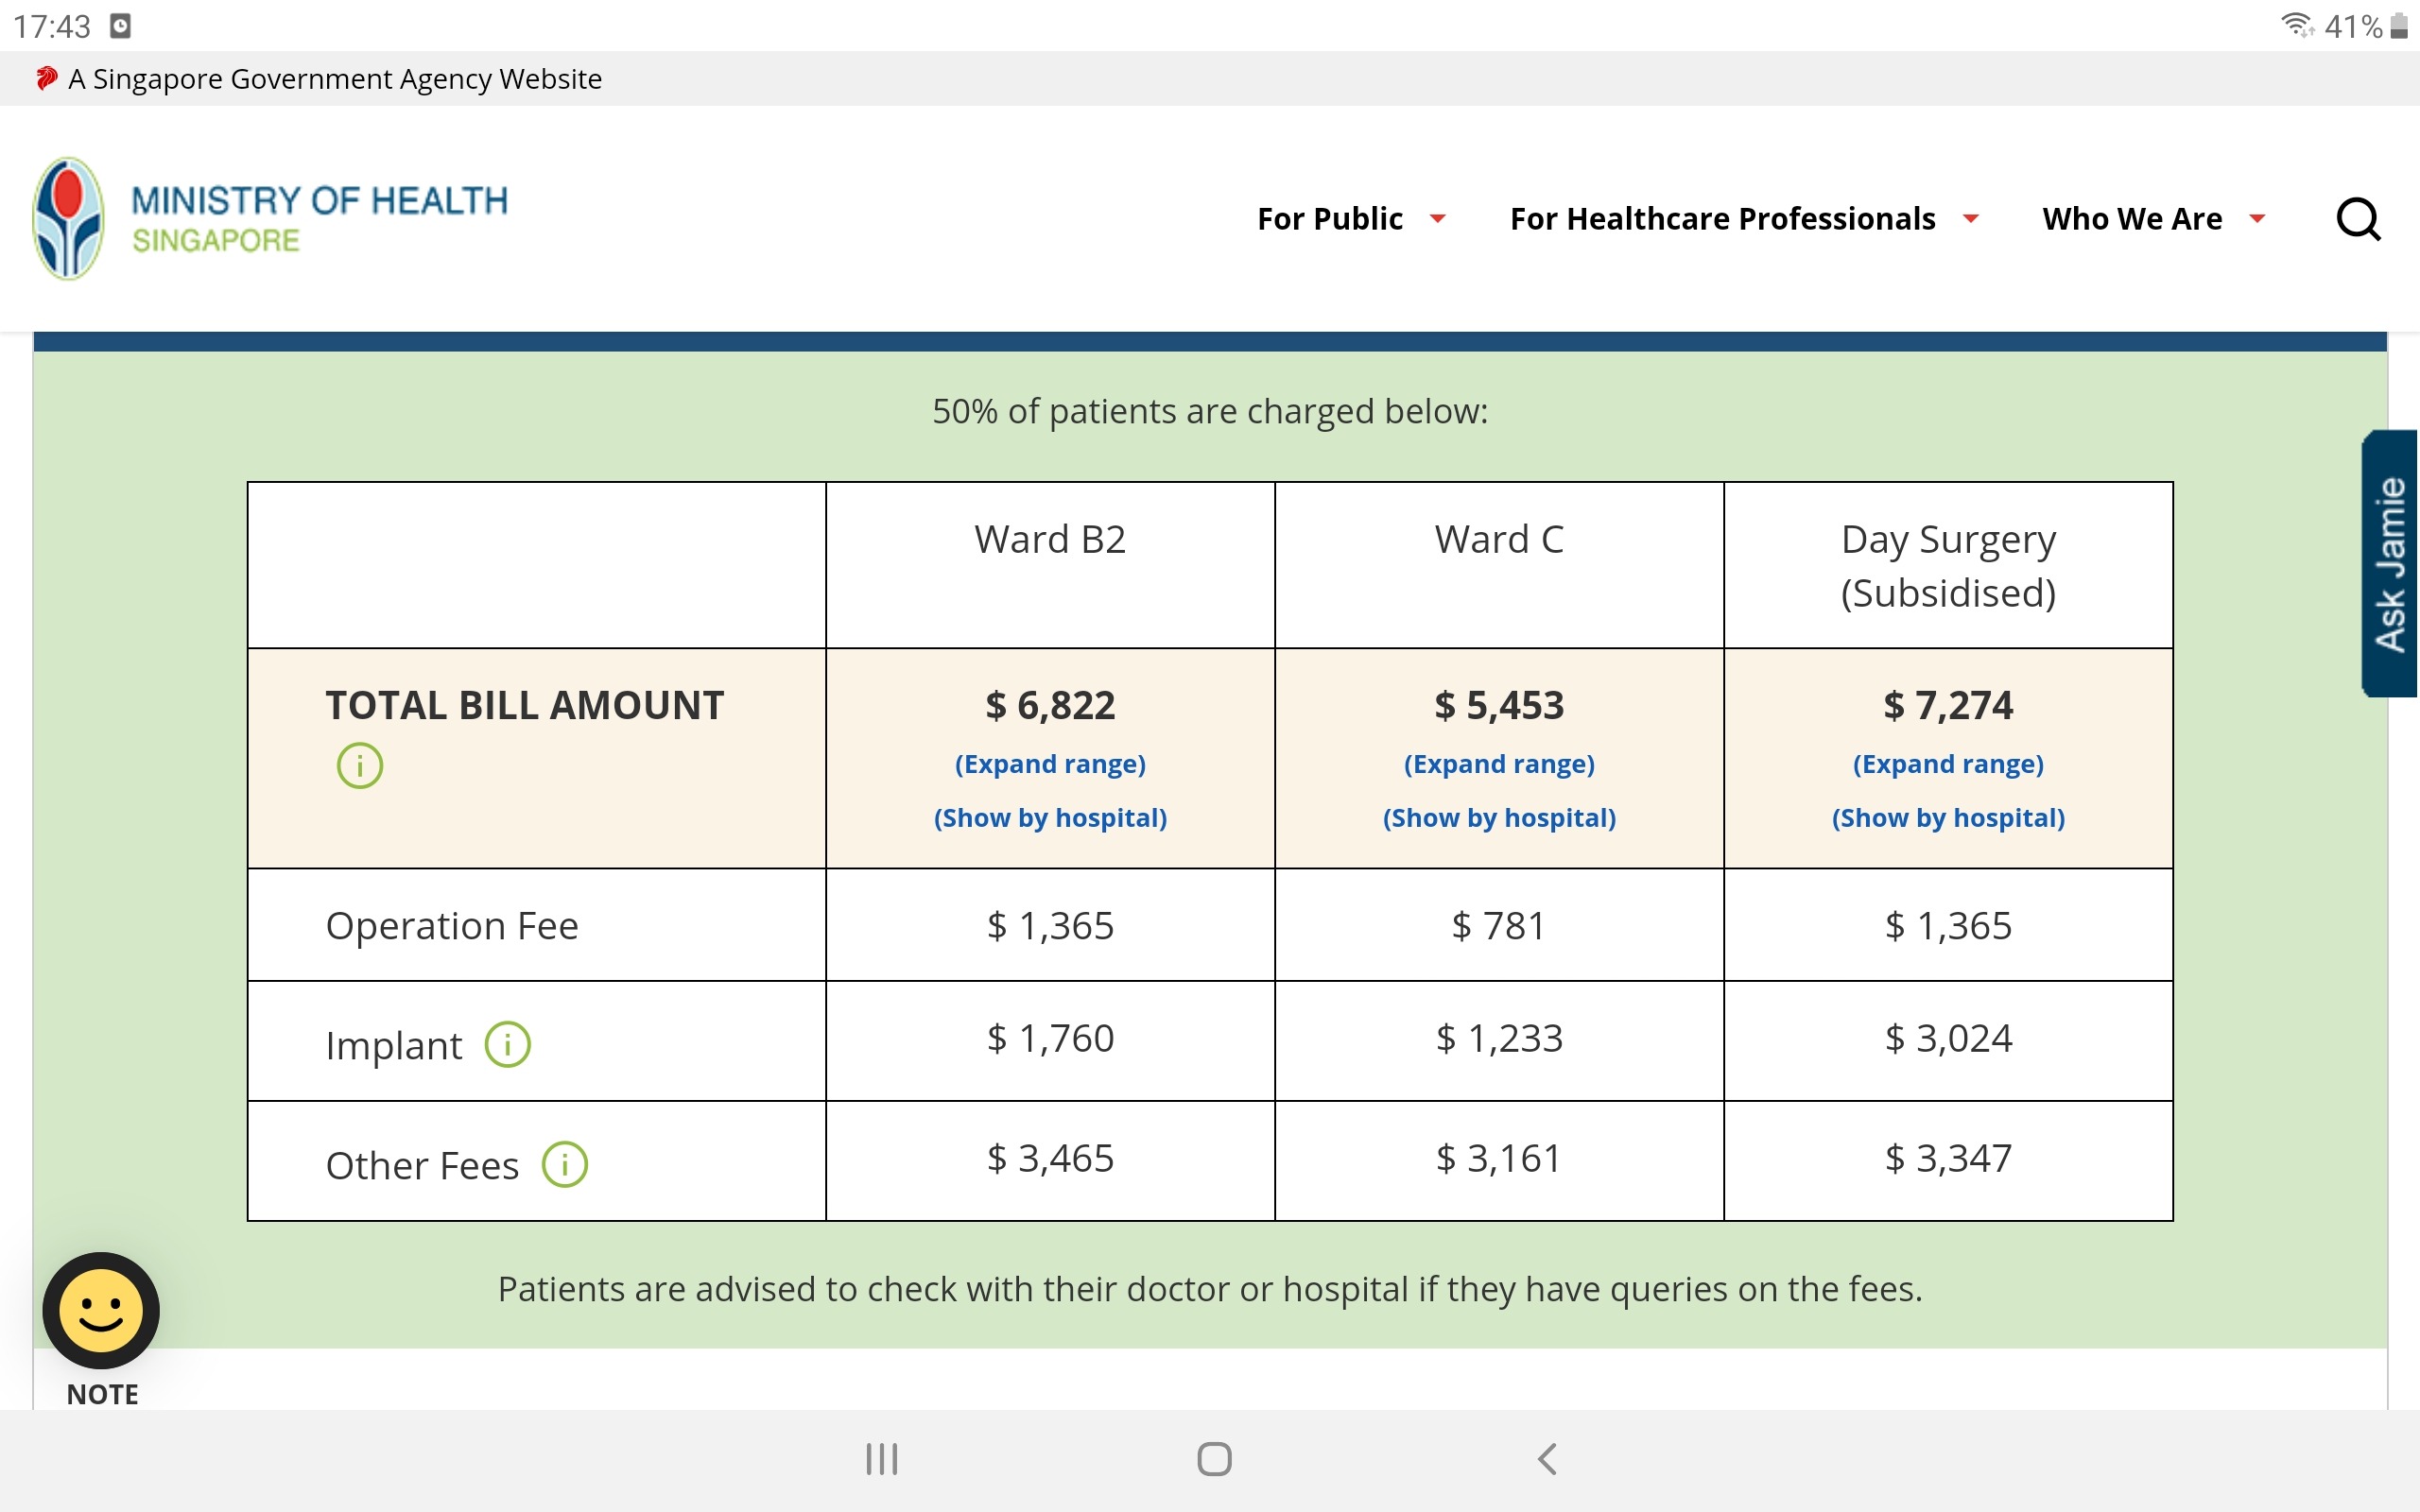Expand the For Healthcare Professionals dropdown arrow
The height and width of the screenshot is (1512, 2420).
coord(1970,219)
